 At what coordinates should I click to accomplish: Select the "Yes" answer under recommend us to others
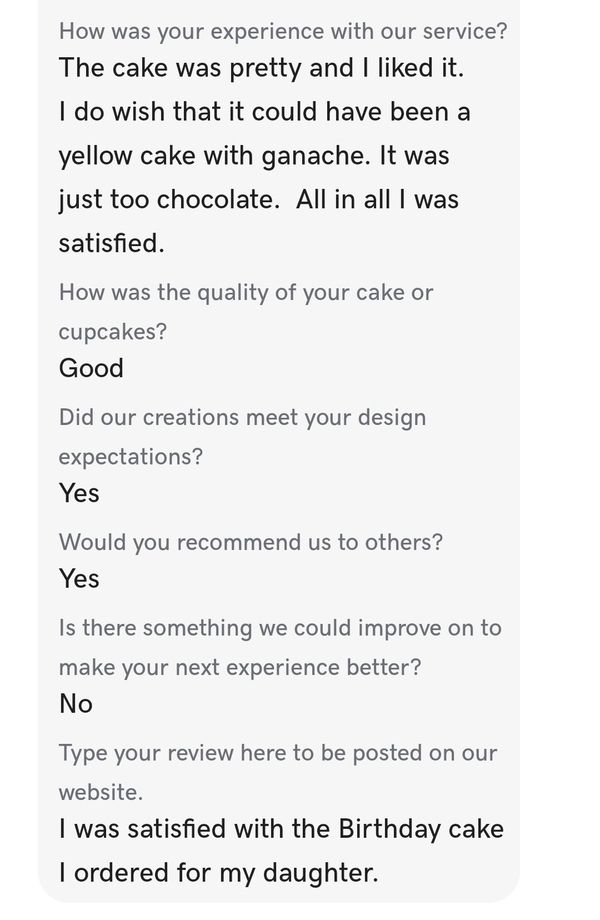pos(79,578)
